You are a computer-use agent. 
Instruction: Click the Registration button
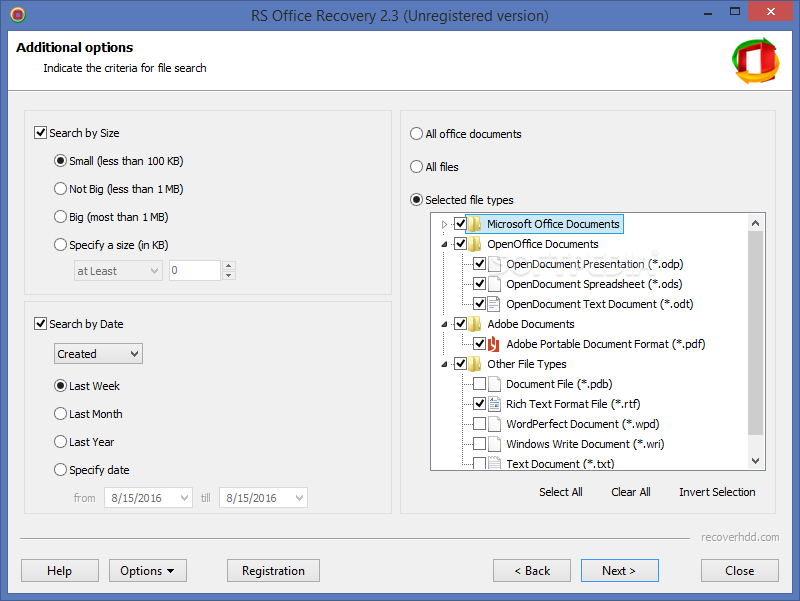pyautogui.click(x=273, y=570)
